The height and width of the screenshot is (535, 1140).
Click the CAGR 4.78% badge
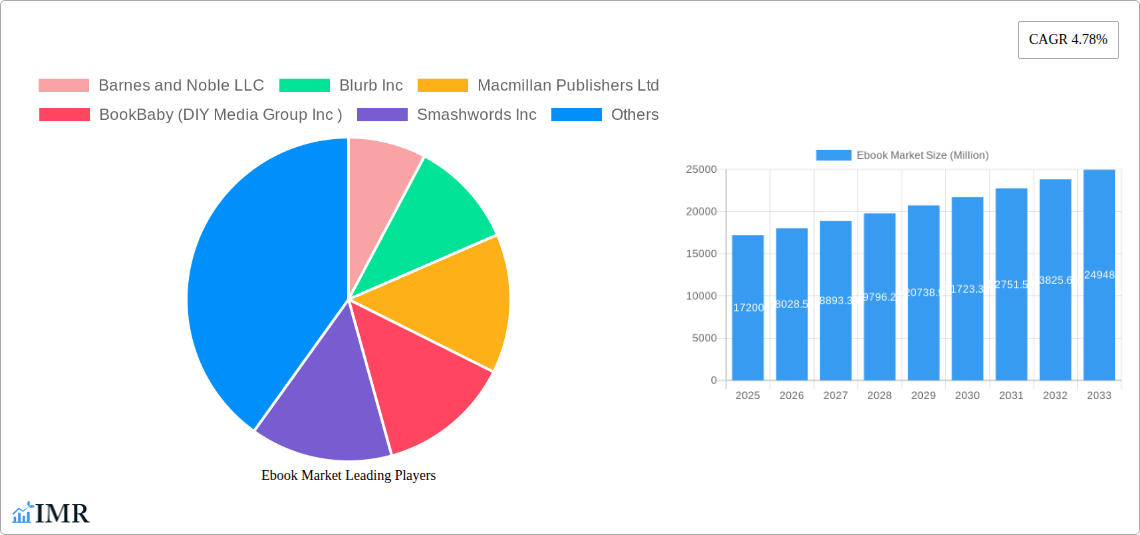[1068, 39]
